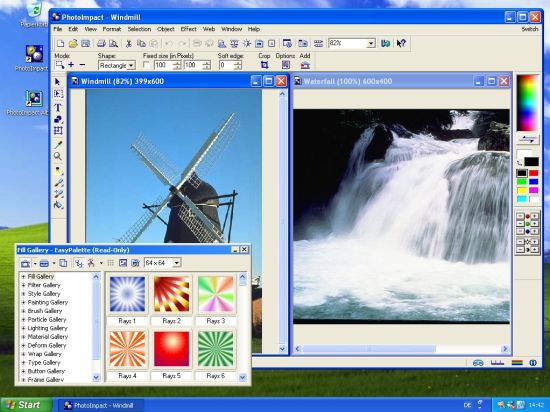Click the Windows Start button
The width and height of the screenshot is (550, 412).
click(x=26, y=405)
